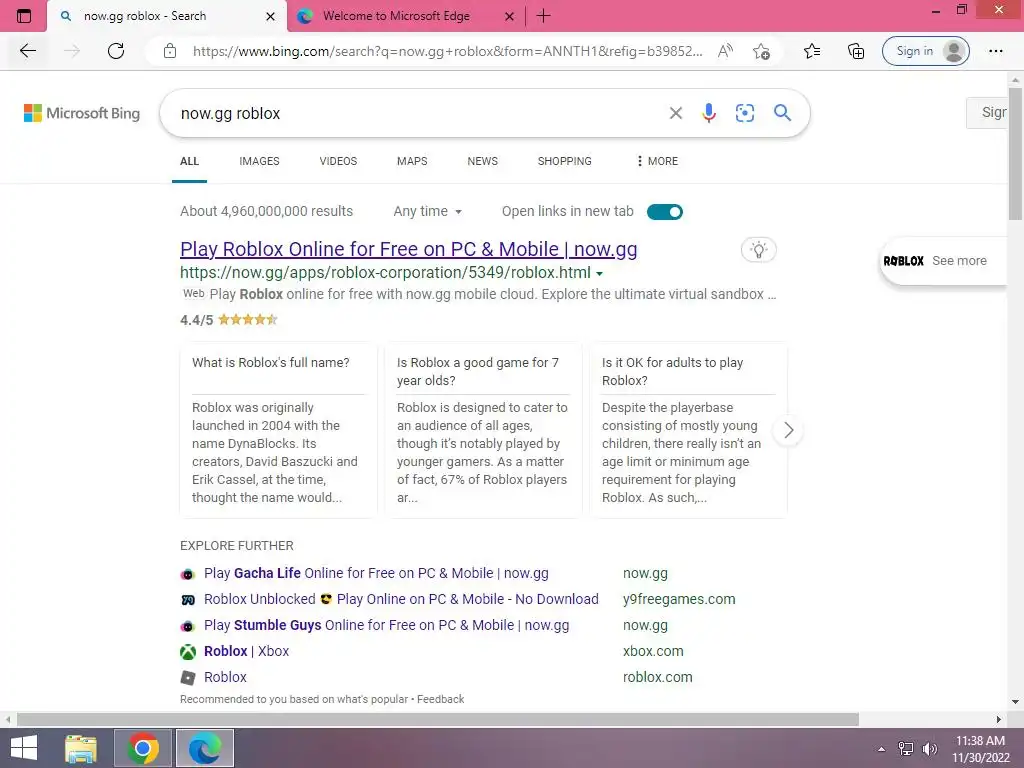Open the MORE search categories menu

657,161
